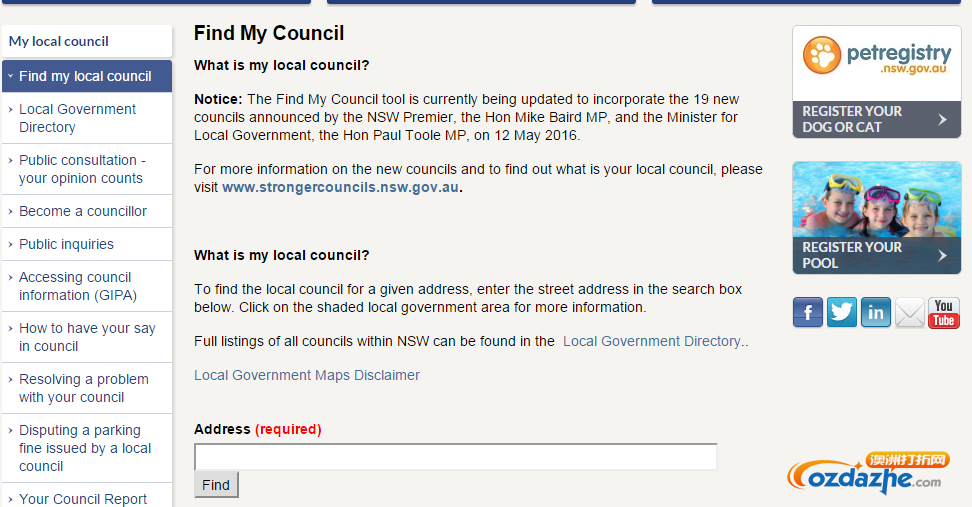This screenshot has height=507, width=972.
Task: Click the Address input field
Action: 455,457
